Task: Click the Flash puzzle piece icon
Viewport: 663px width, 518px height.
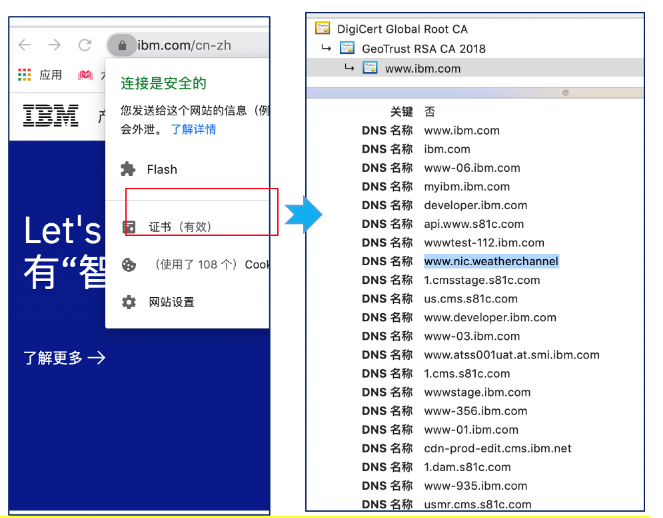Action: point(128,169)
